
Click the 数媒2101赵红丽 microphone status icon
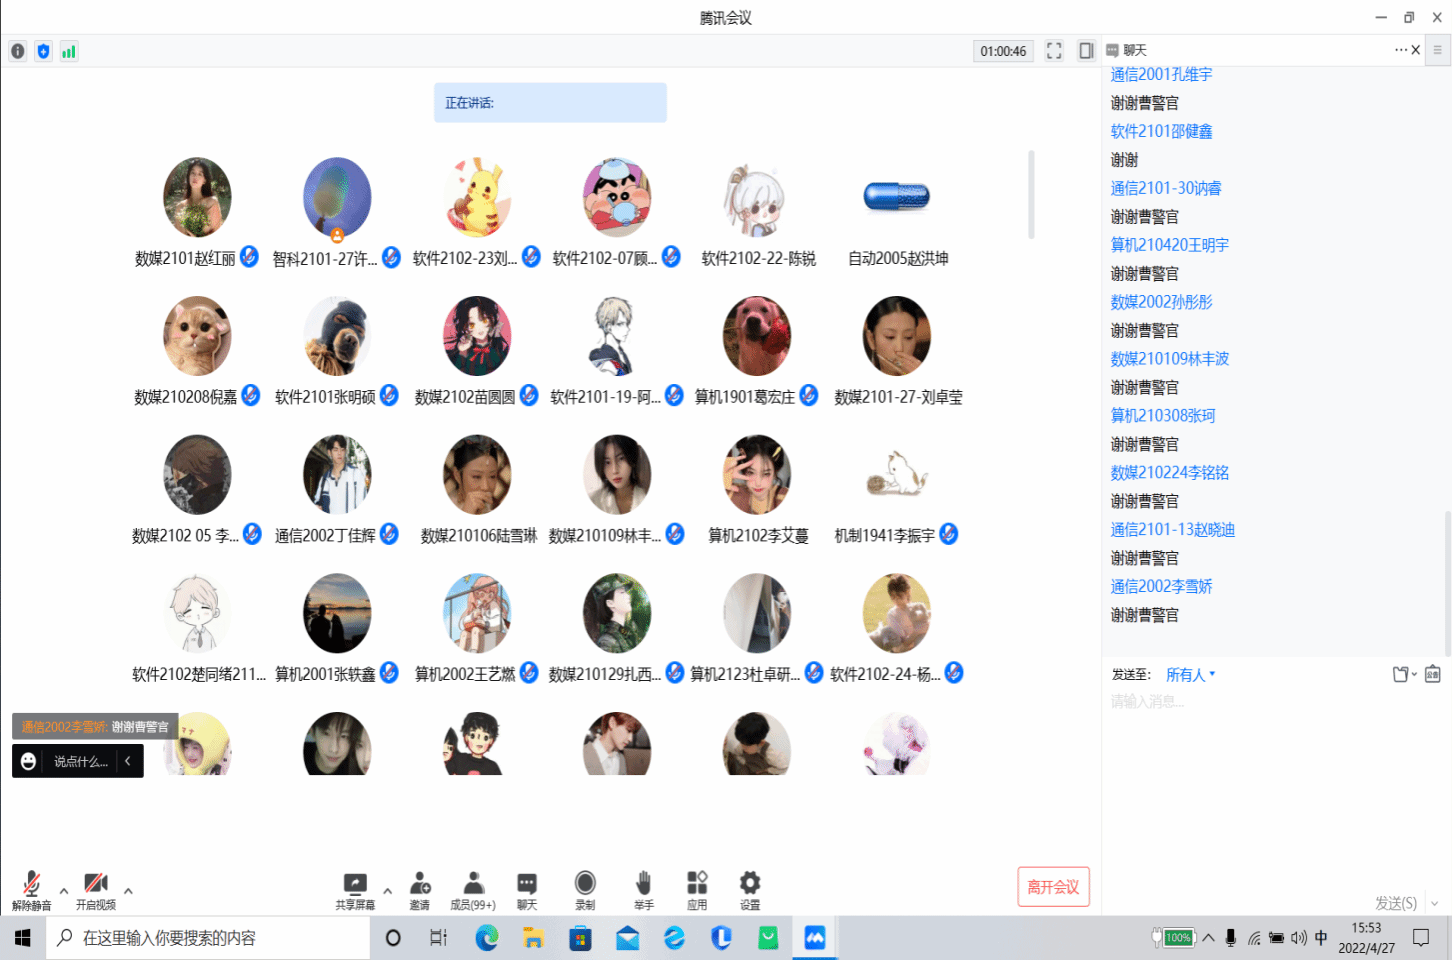tap(249, 257)
